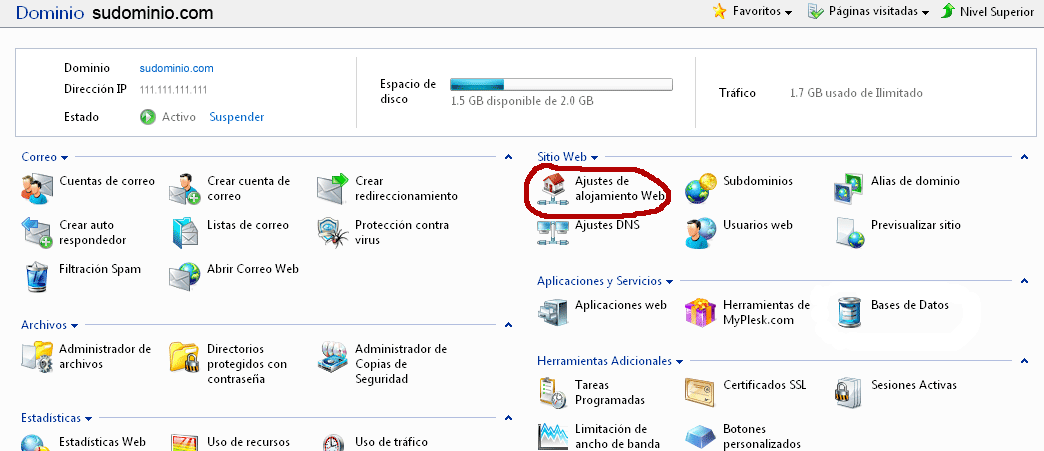Click the Bases de Datos cylinder icon

click(x=849, y=313)
